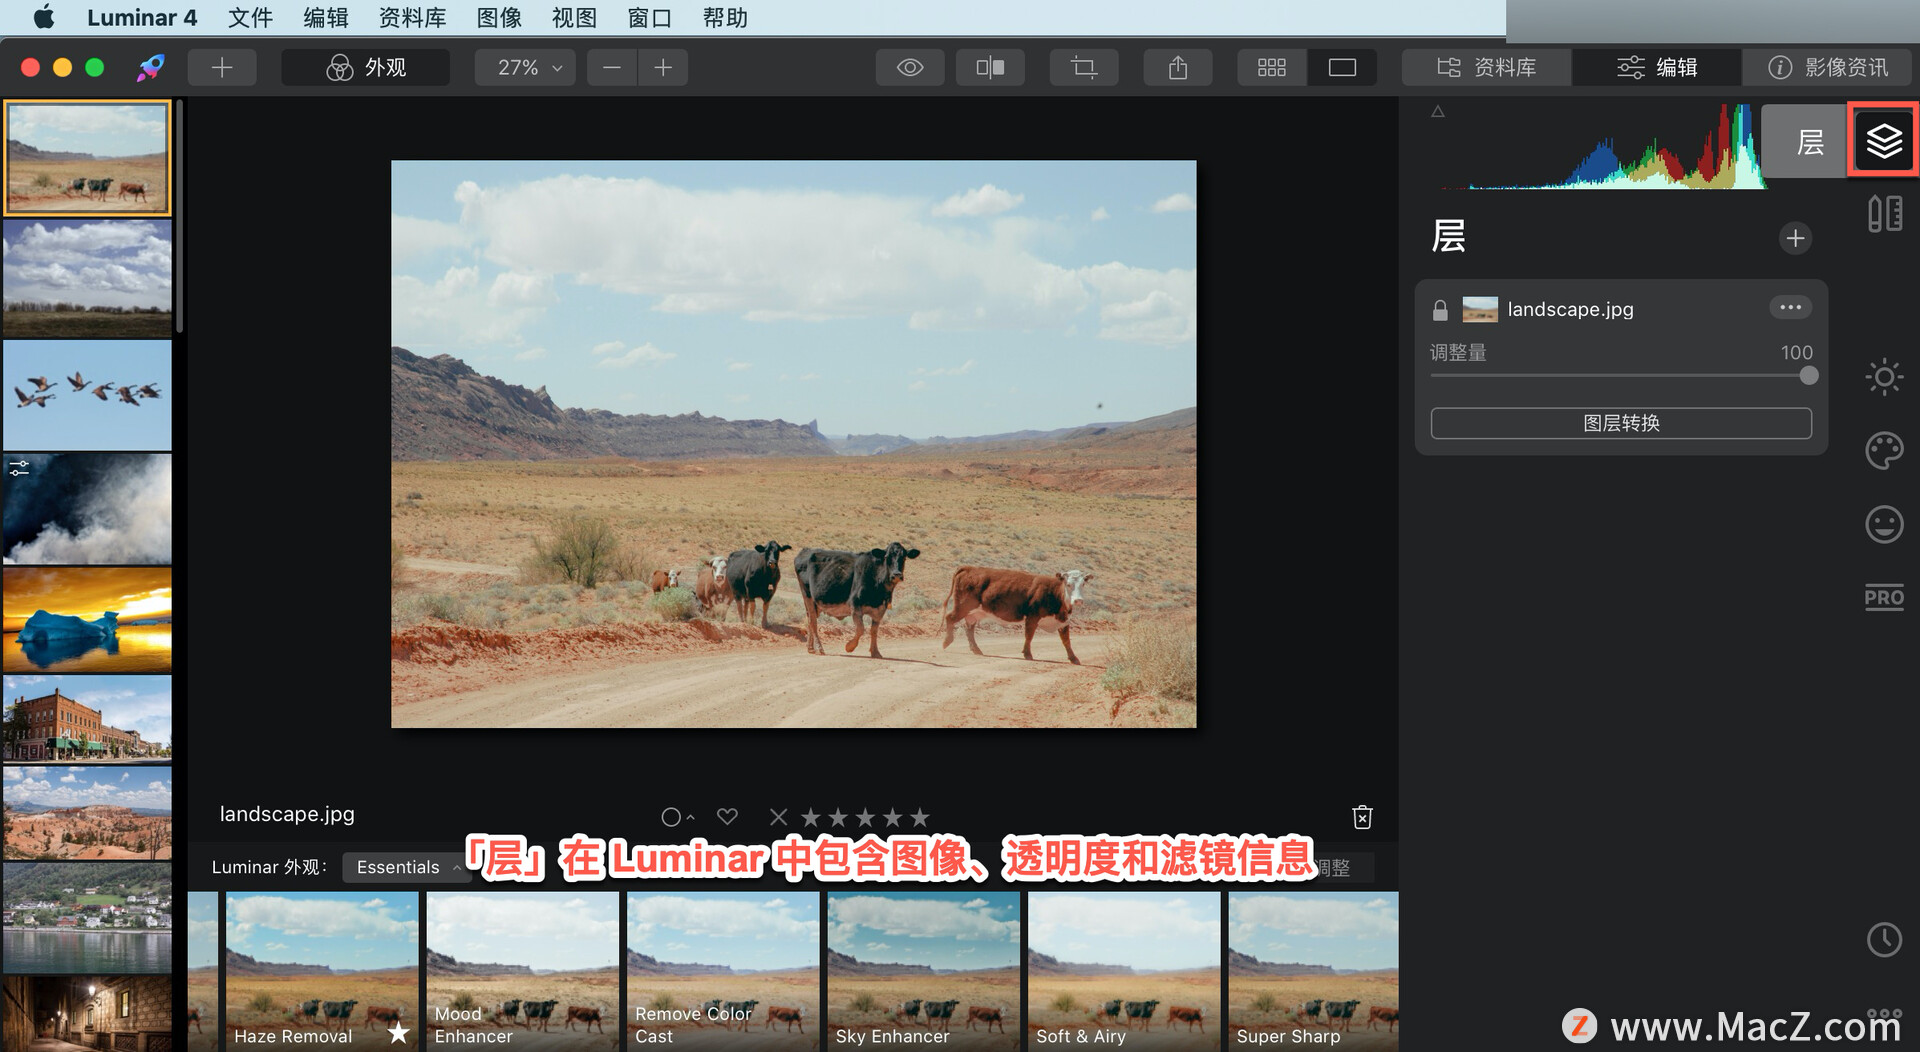Image resolution: width=1920 pixels, height=1052 pixels.
Task: Open the Portrait face tools
Action: tap(1884, 524)
